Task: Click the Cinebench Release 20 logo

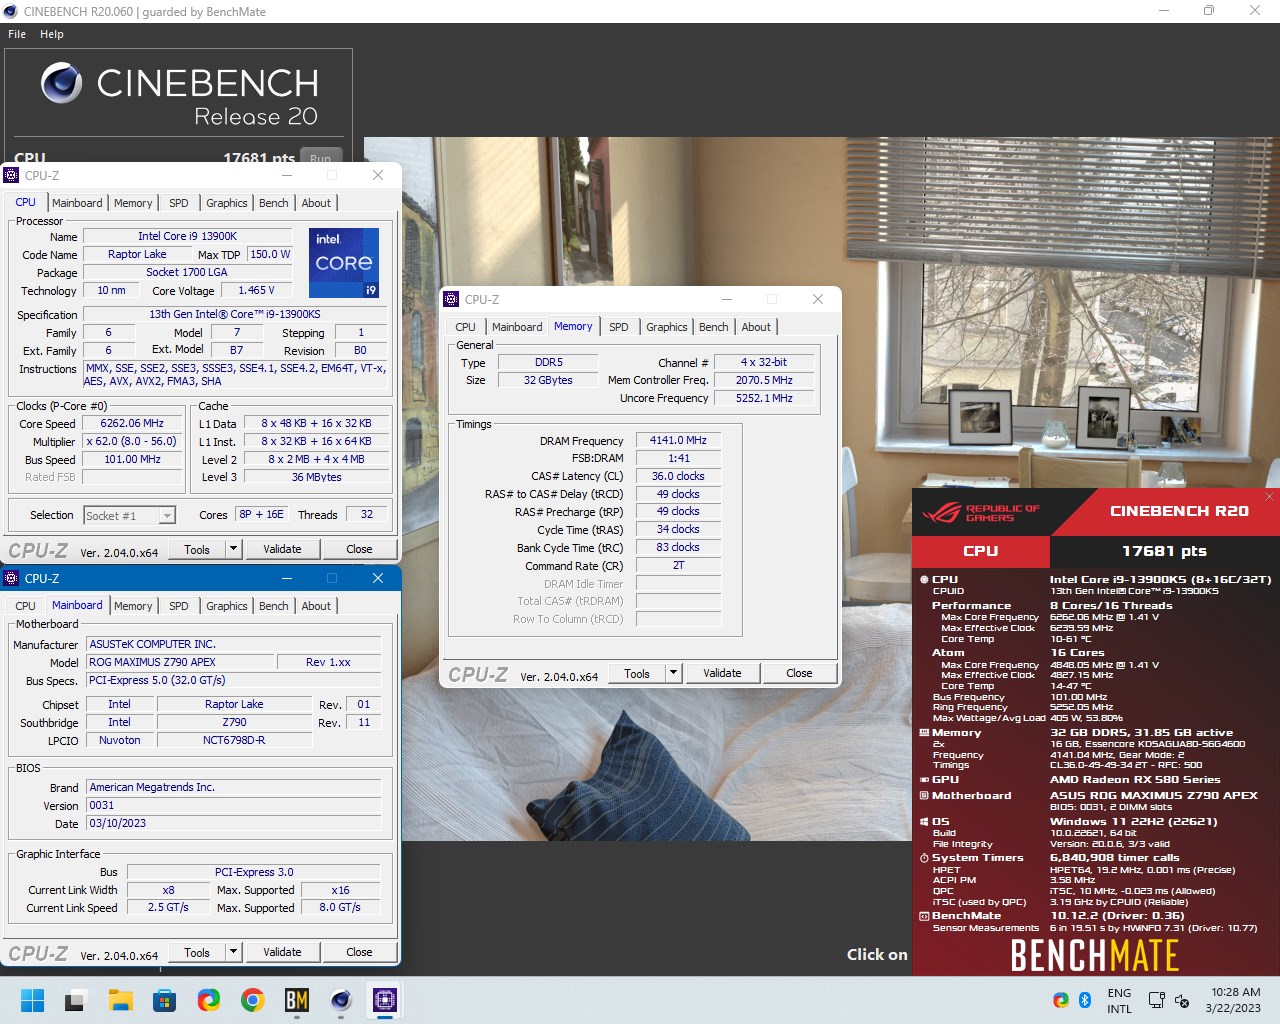Action: (x=180, y=95)
